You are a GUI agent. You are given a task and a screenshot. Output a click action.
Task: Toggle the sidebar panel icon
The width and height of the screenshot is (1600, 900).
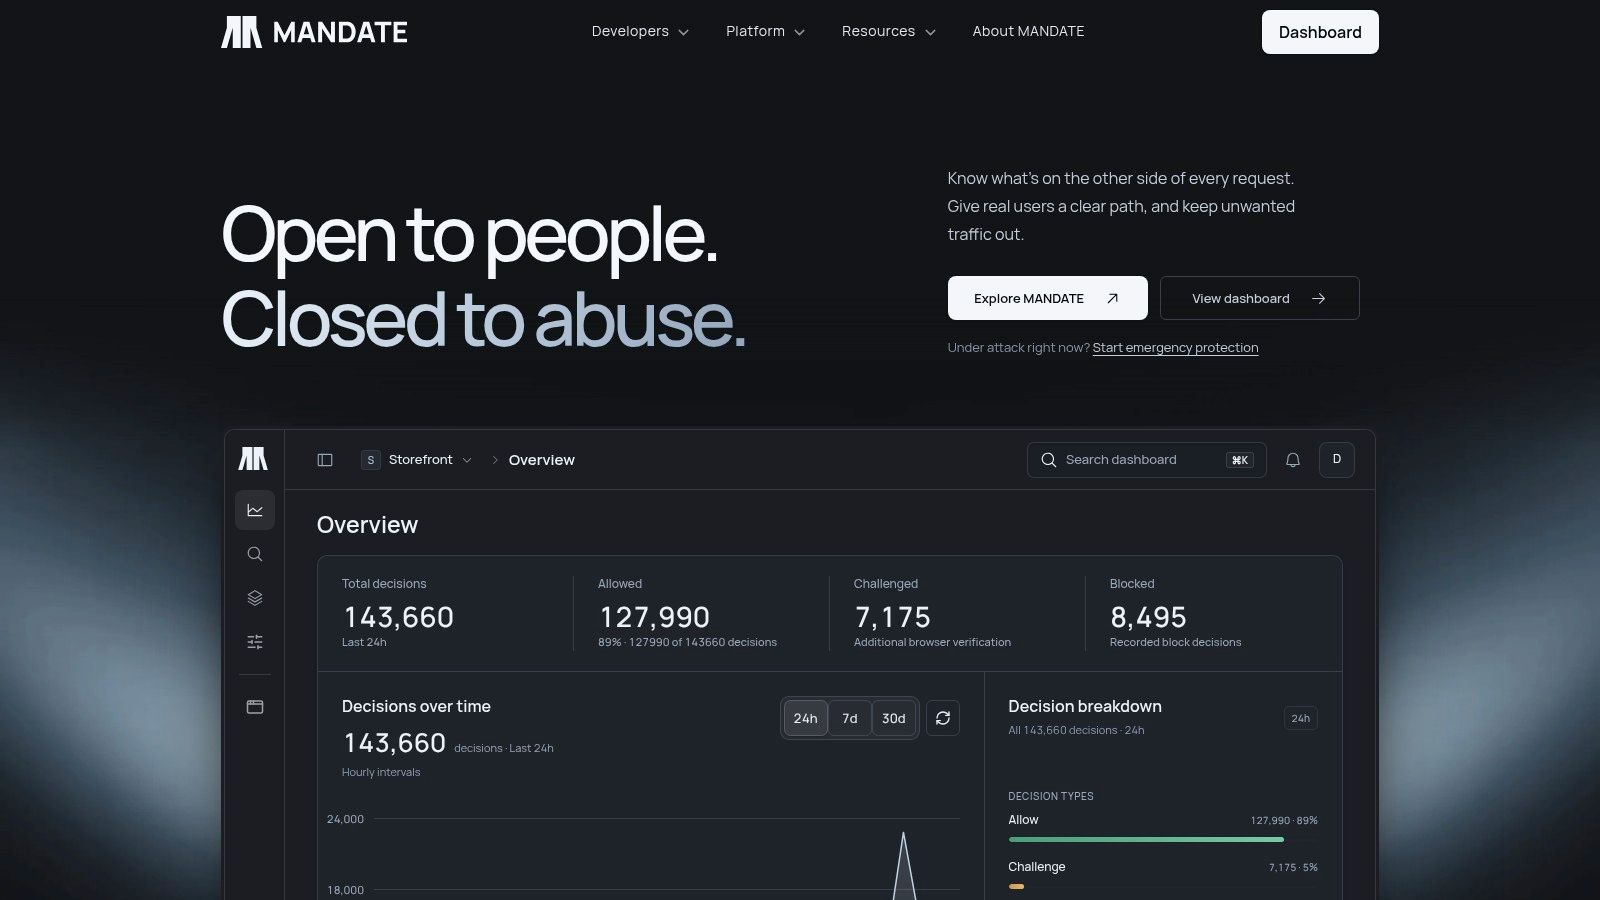325,460
